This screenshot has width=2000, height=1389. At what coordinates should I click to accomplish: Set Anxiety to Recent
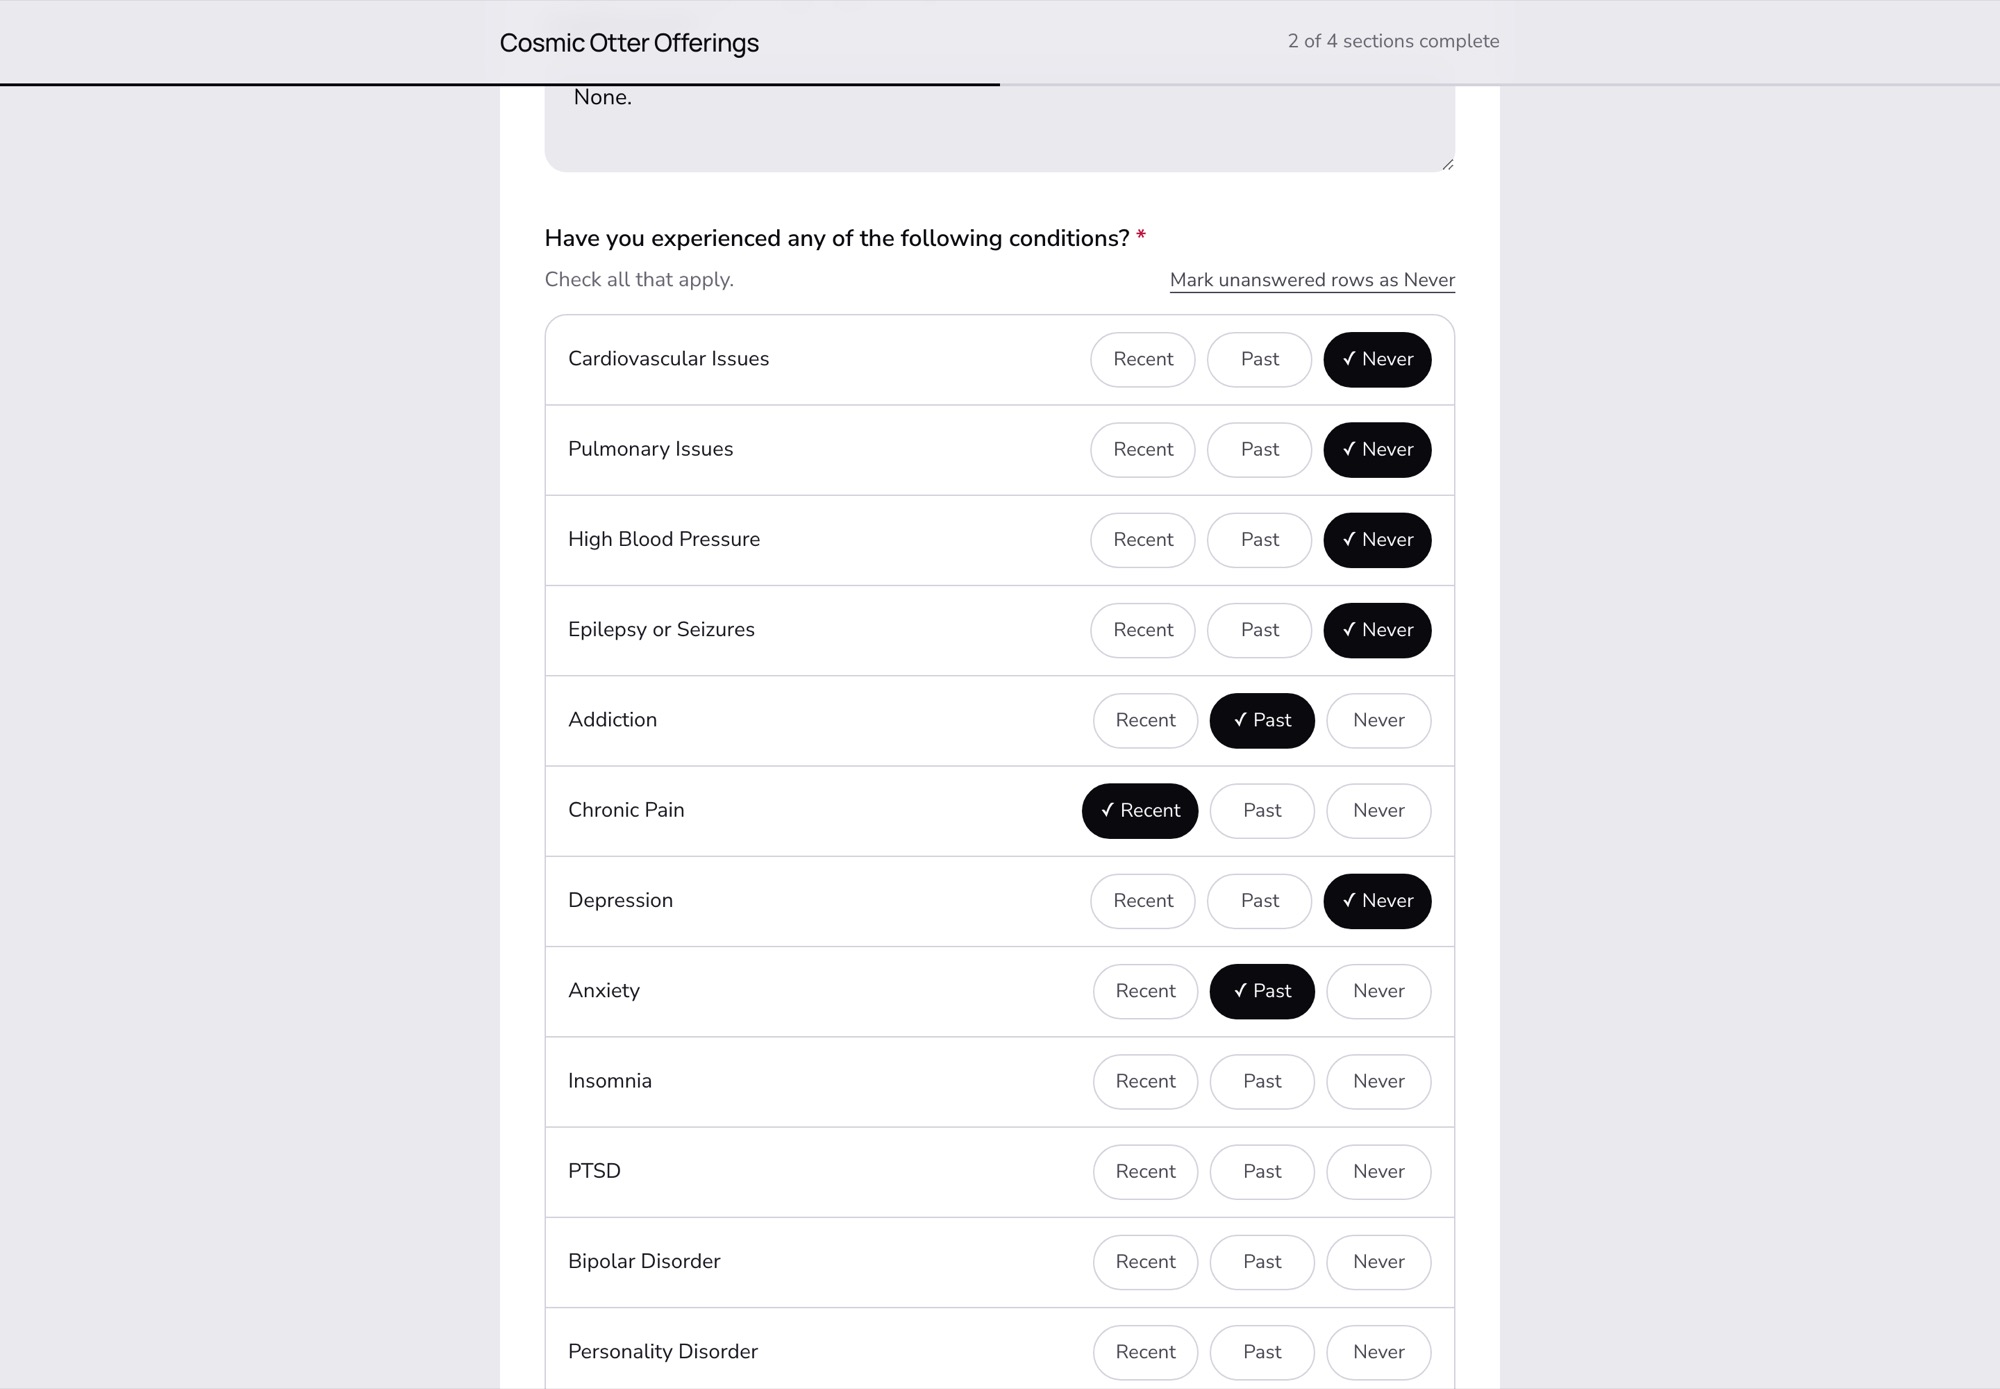click(1145, 991)
